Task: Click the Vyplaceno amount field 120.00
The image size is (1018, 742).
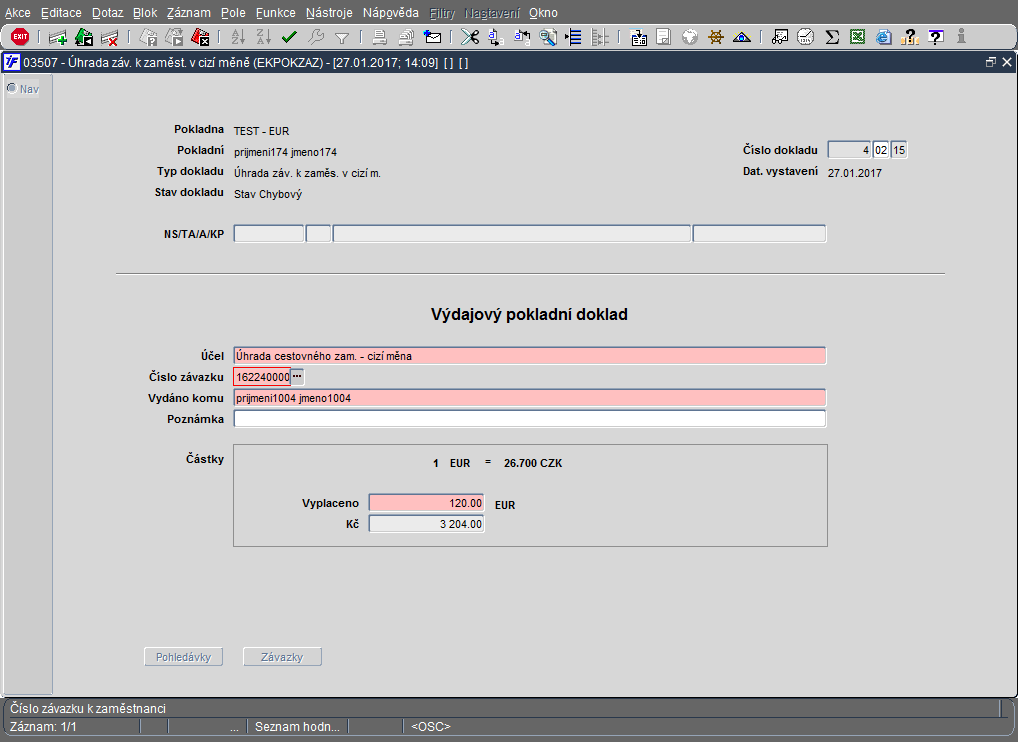Action: point(426,503)
